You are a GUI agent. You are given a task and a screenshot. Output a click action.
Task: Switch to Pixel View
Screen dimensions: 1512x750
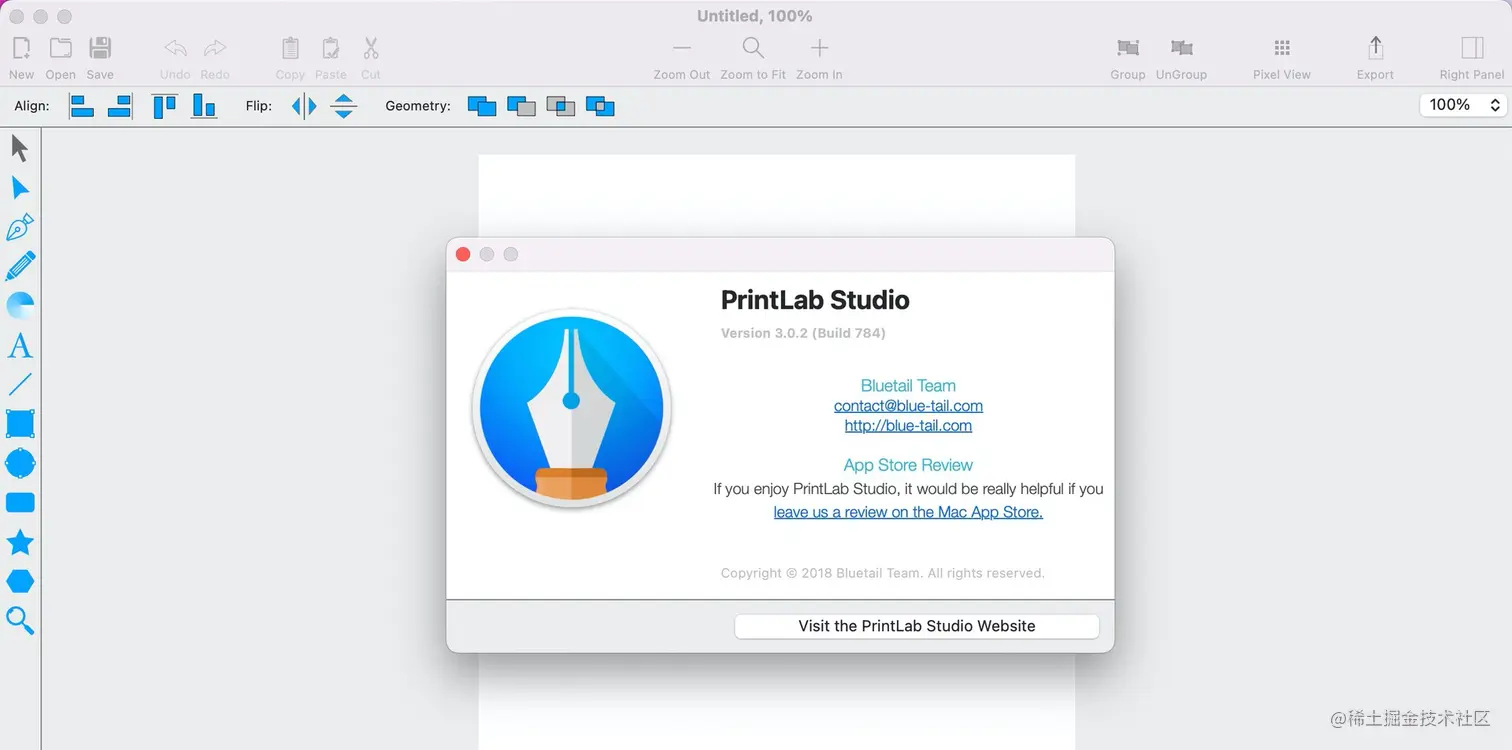(x=1282, y=48)
